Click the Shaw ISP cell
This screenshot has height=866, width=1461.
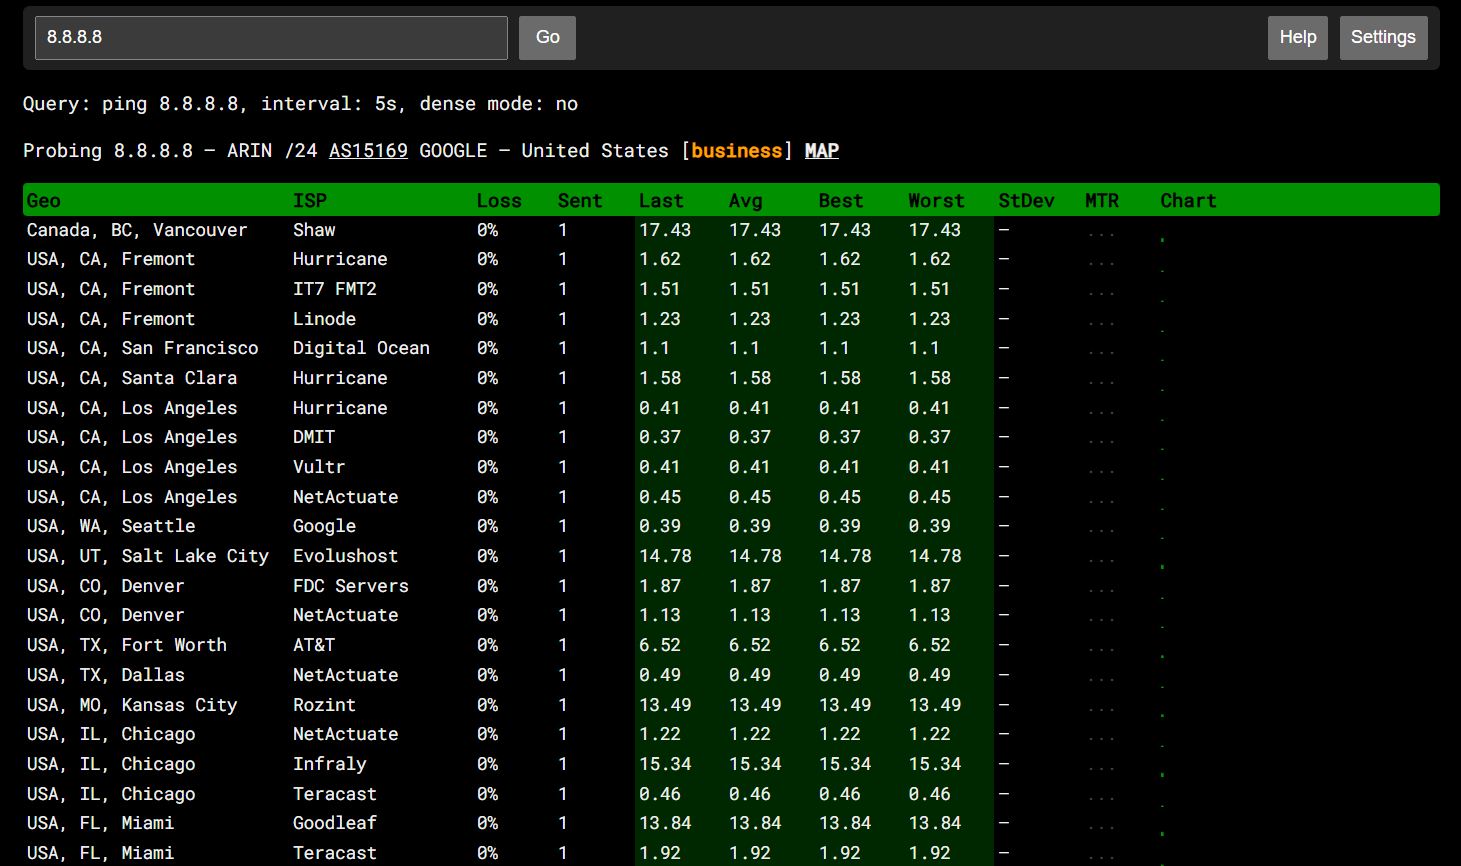point(314,230)
